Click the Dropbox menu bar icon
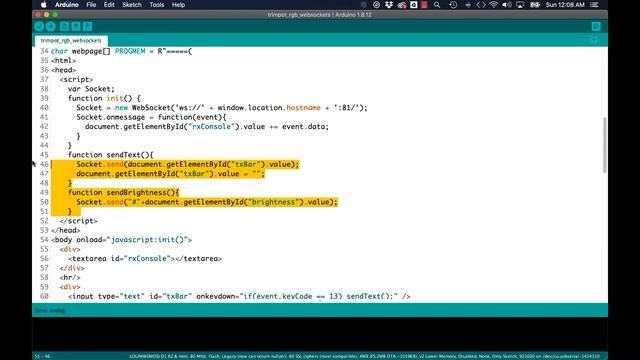The width and height of the screenshot is (640, 360). point(389,5)
